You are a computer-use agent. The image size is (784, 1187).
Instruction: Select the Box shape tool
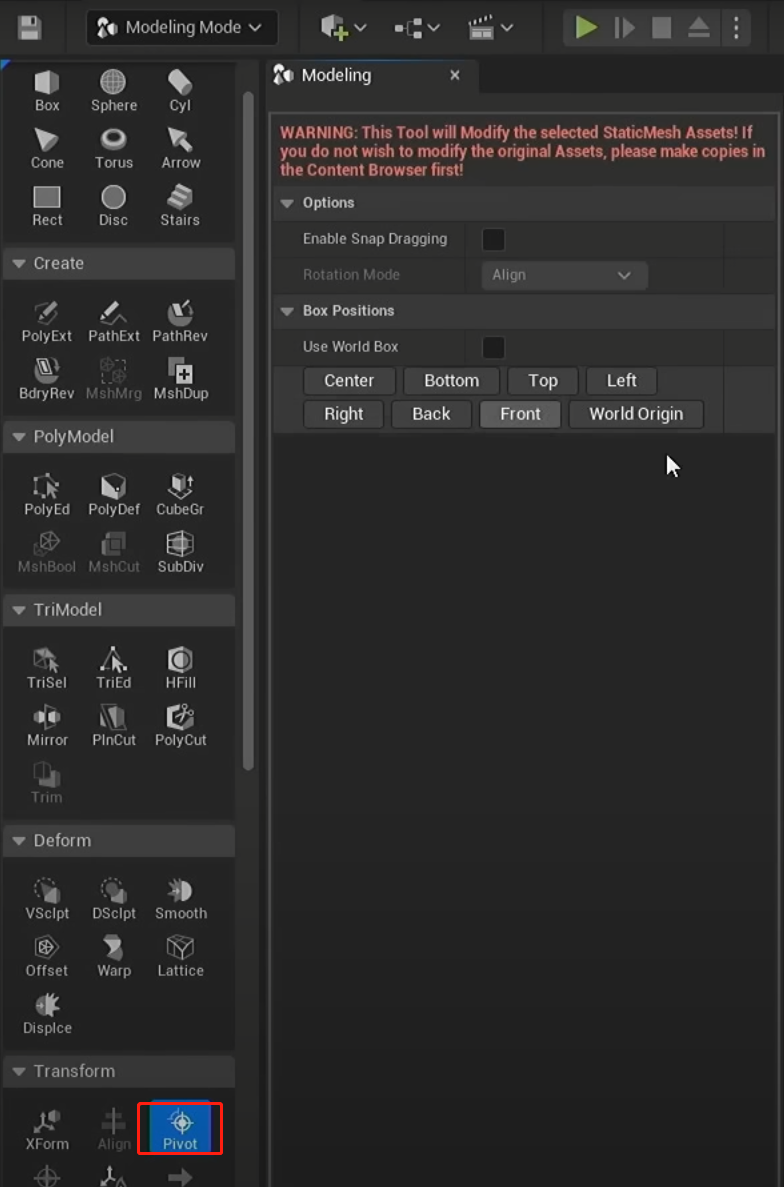(47, 91)
